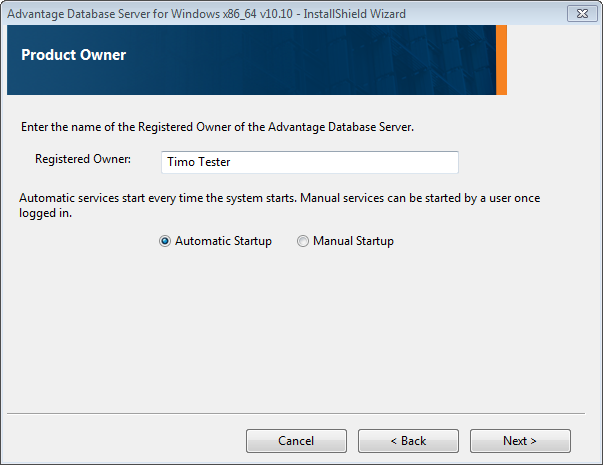Viewport: 603px width, 465px height.
Task: Click the 'Product Owner' heading
Action: coord(74,55)
